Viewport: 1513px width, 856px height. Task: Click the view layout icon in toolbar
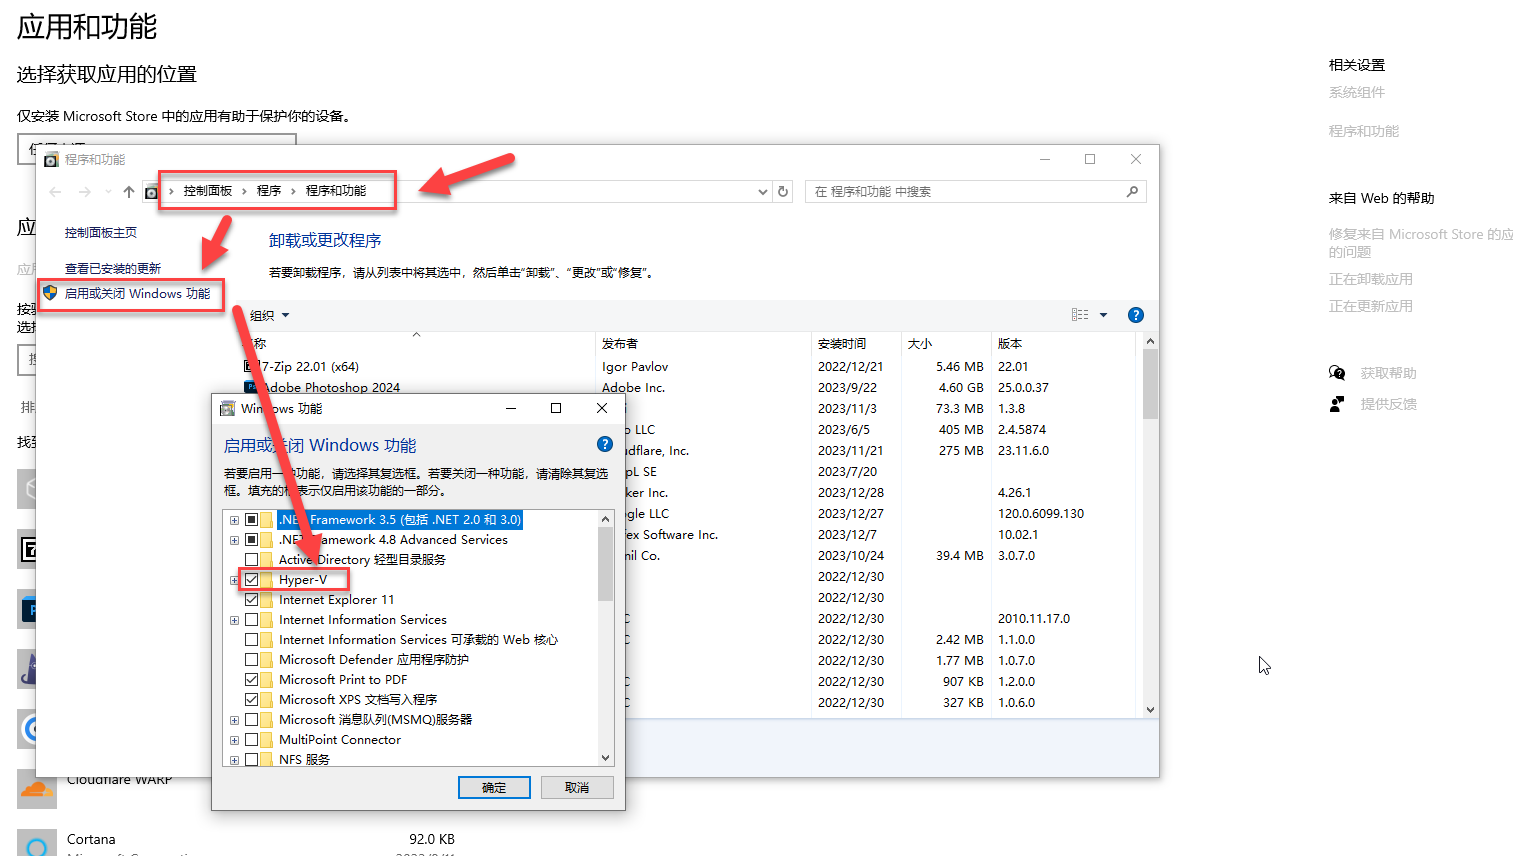tap(1080, 315)
